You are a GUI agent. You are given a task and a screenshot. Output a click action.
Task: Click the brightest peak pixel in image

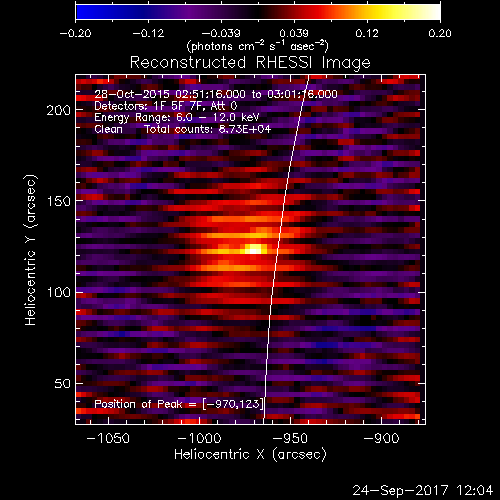(255, 249)
